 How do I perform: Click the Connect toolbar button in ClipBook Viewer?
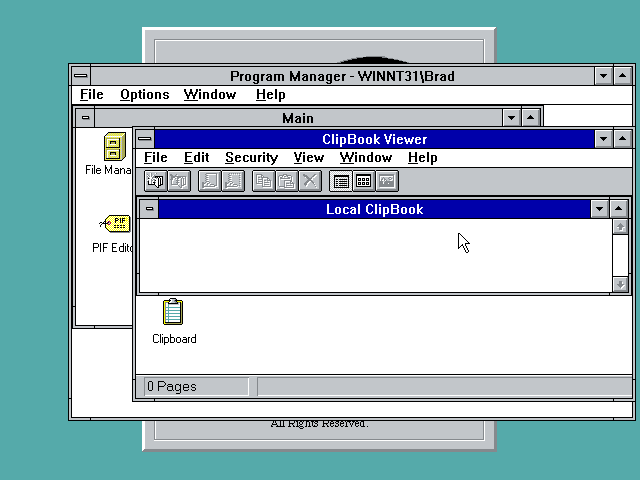(156, 181)
